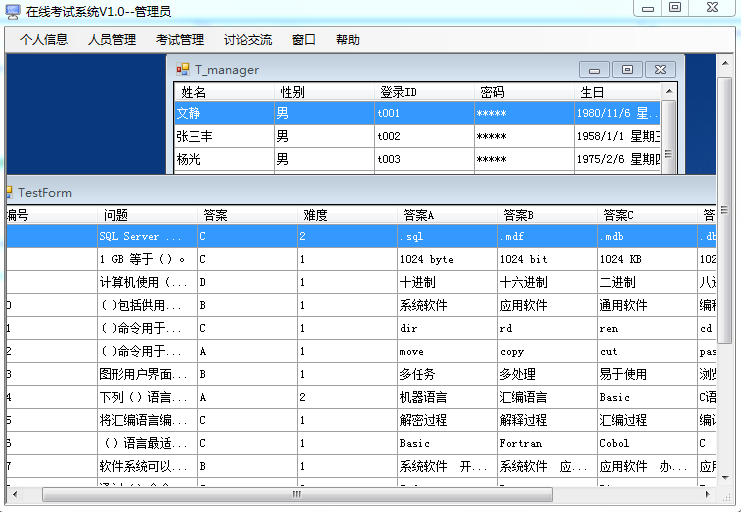Select the 杨光 name cell
Viewport: 741px width, 512px height.
tap(224, 159)
